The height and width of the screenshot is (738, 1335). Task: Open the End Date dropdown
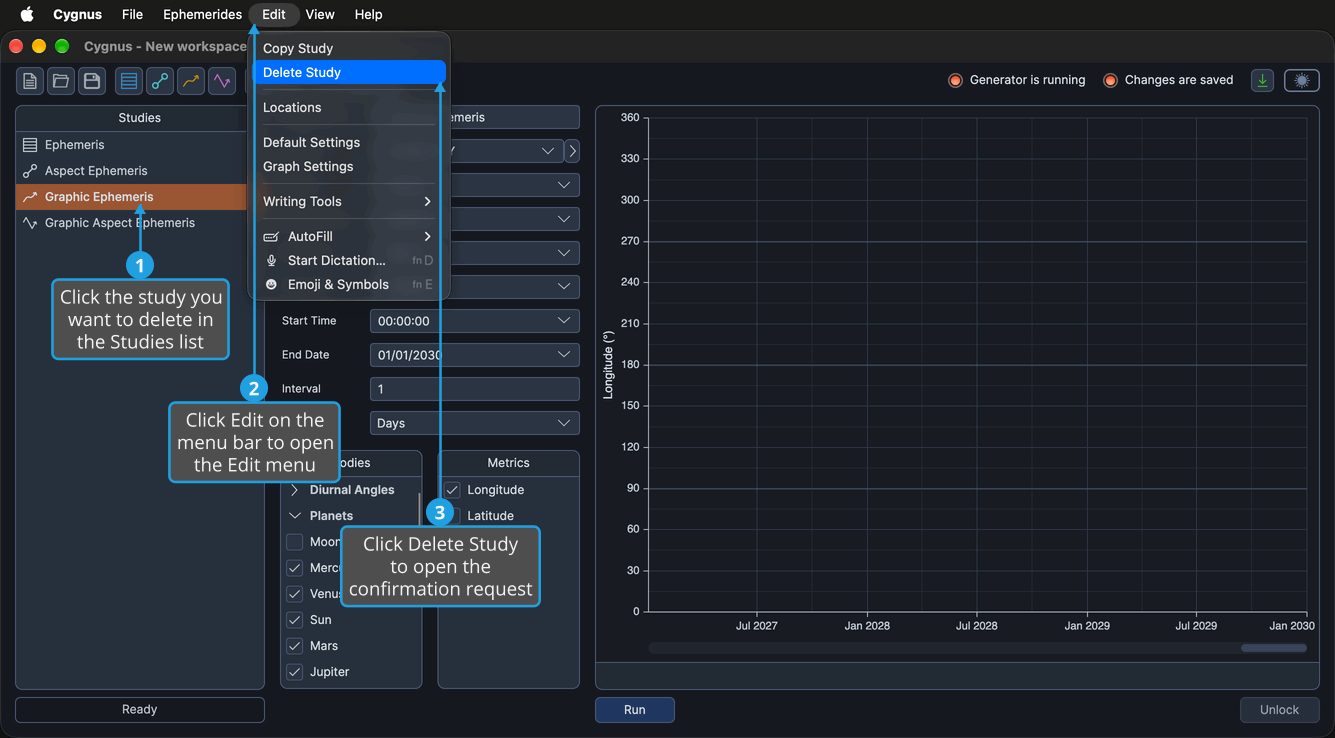click(x=474, y=355)
